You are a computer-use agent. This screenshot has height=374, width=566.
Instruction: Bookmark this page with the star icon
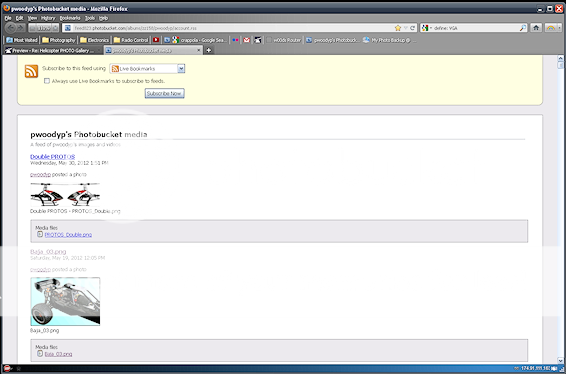pos(398,28)
